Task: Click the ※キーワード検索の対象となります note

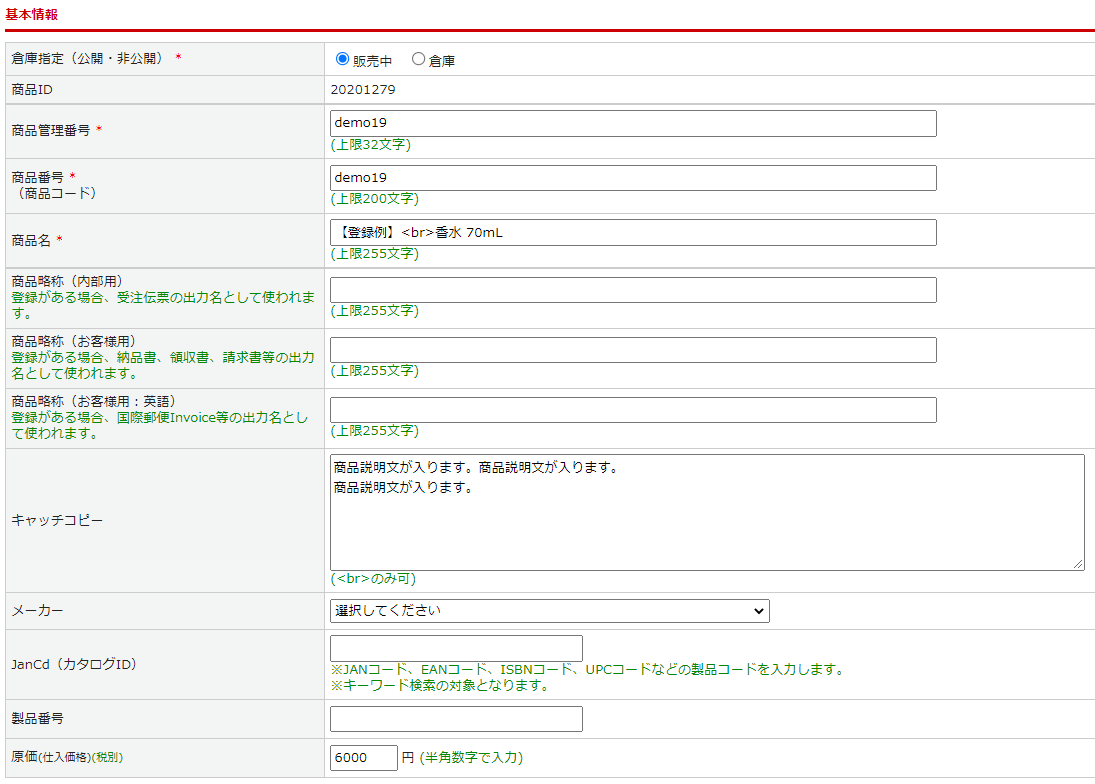Action: point(439,686)
